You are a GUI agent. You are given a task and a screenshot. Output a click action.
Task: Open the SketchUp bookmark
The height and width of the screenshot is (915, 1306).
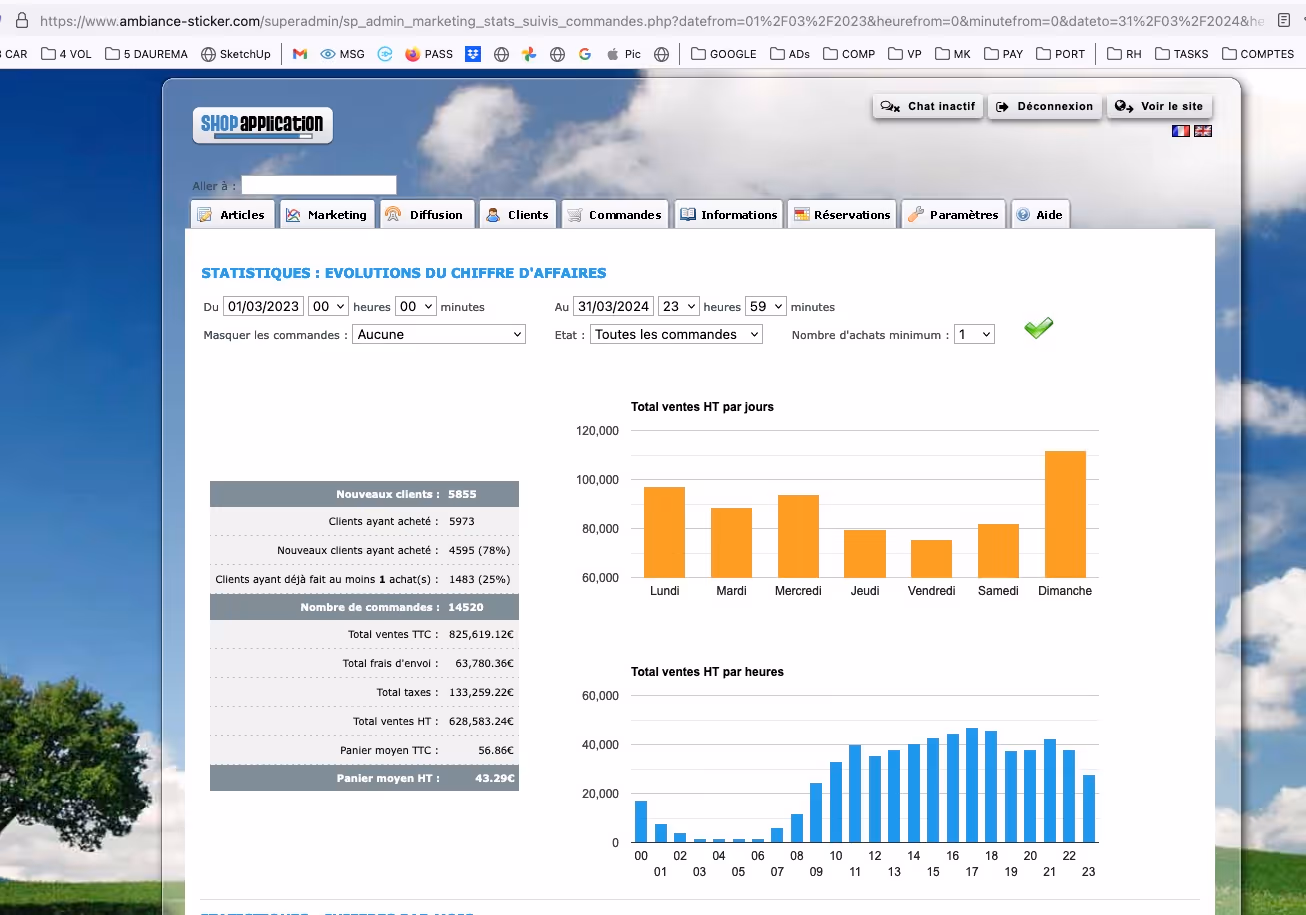pos(236,54)
